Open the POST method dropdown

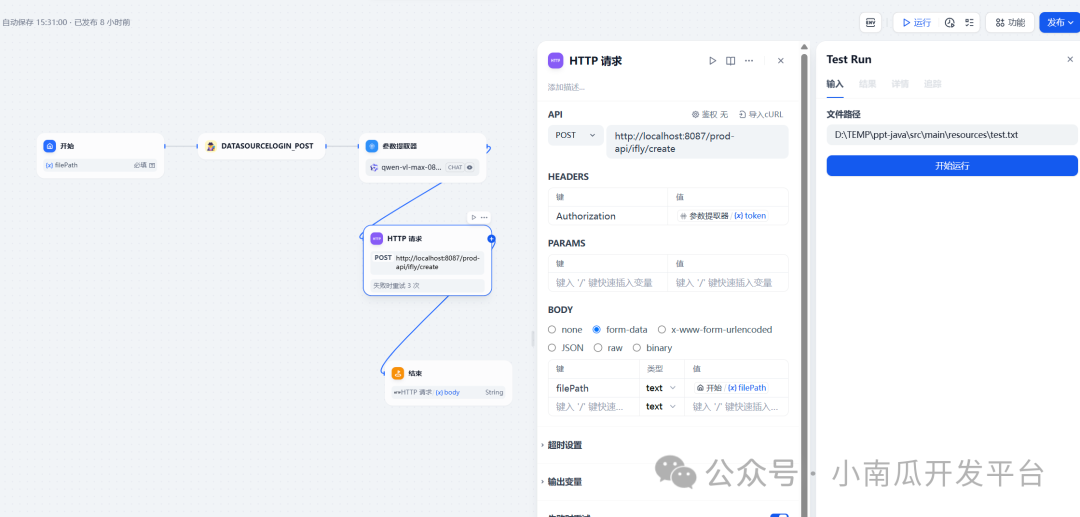pyautogui.click(x=575, y=136)
